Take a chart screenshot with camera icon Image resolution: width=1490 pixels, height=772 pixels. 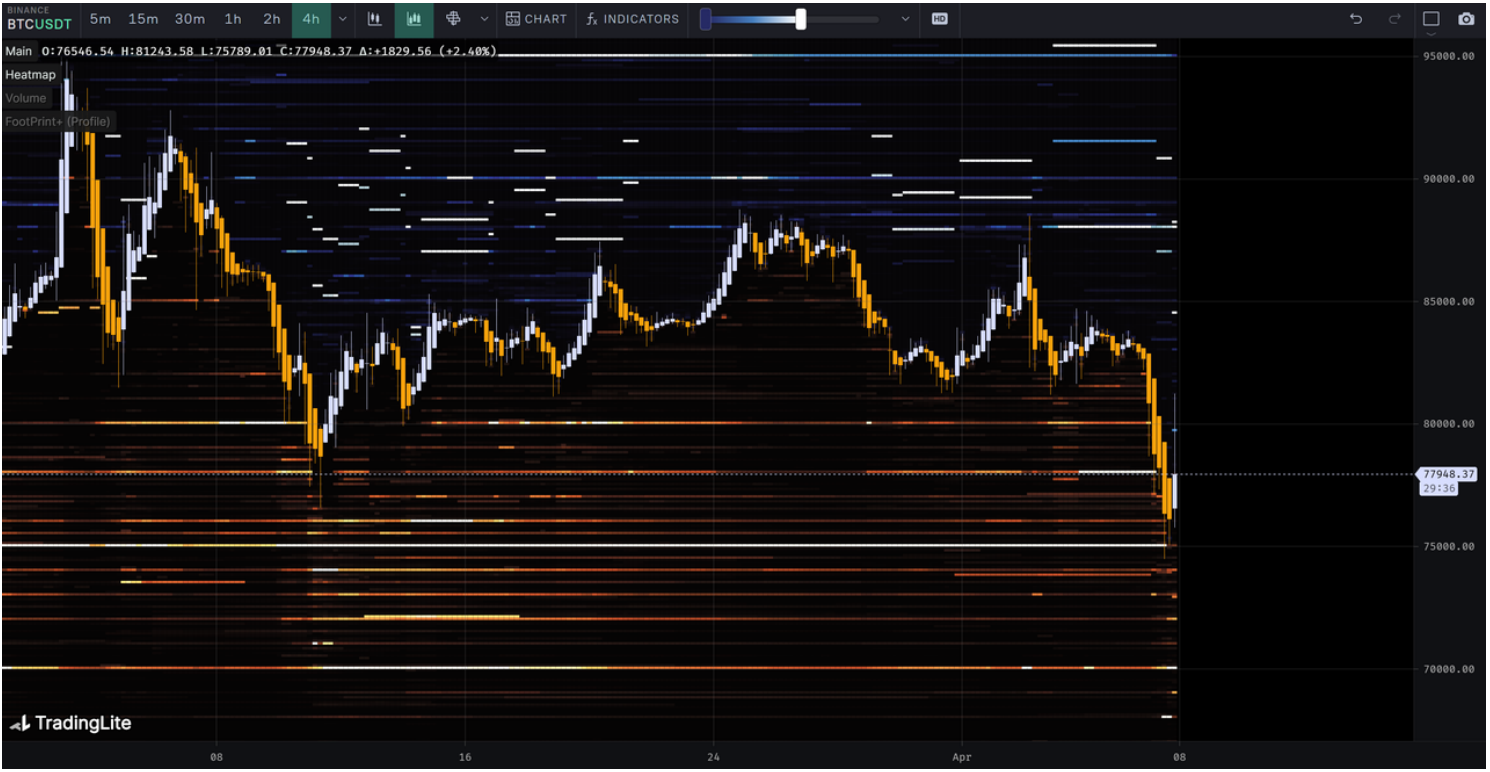pyautogui.click(x=1466, y=19)
